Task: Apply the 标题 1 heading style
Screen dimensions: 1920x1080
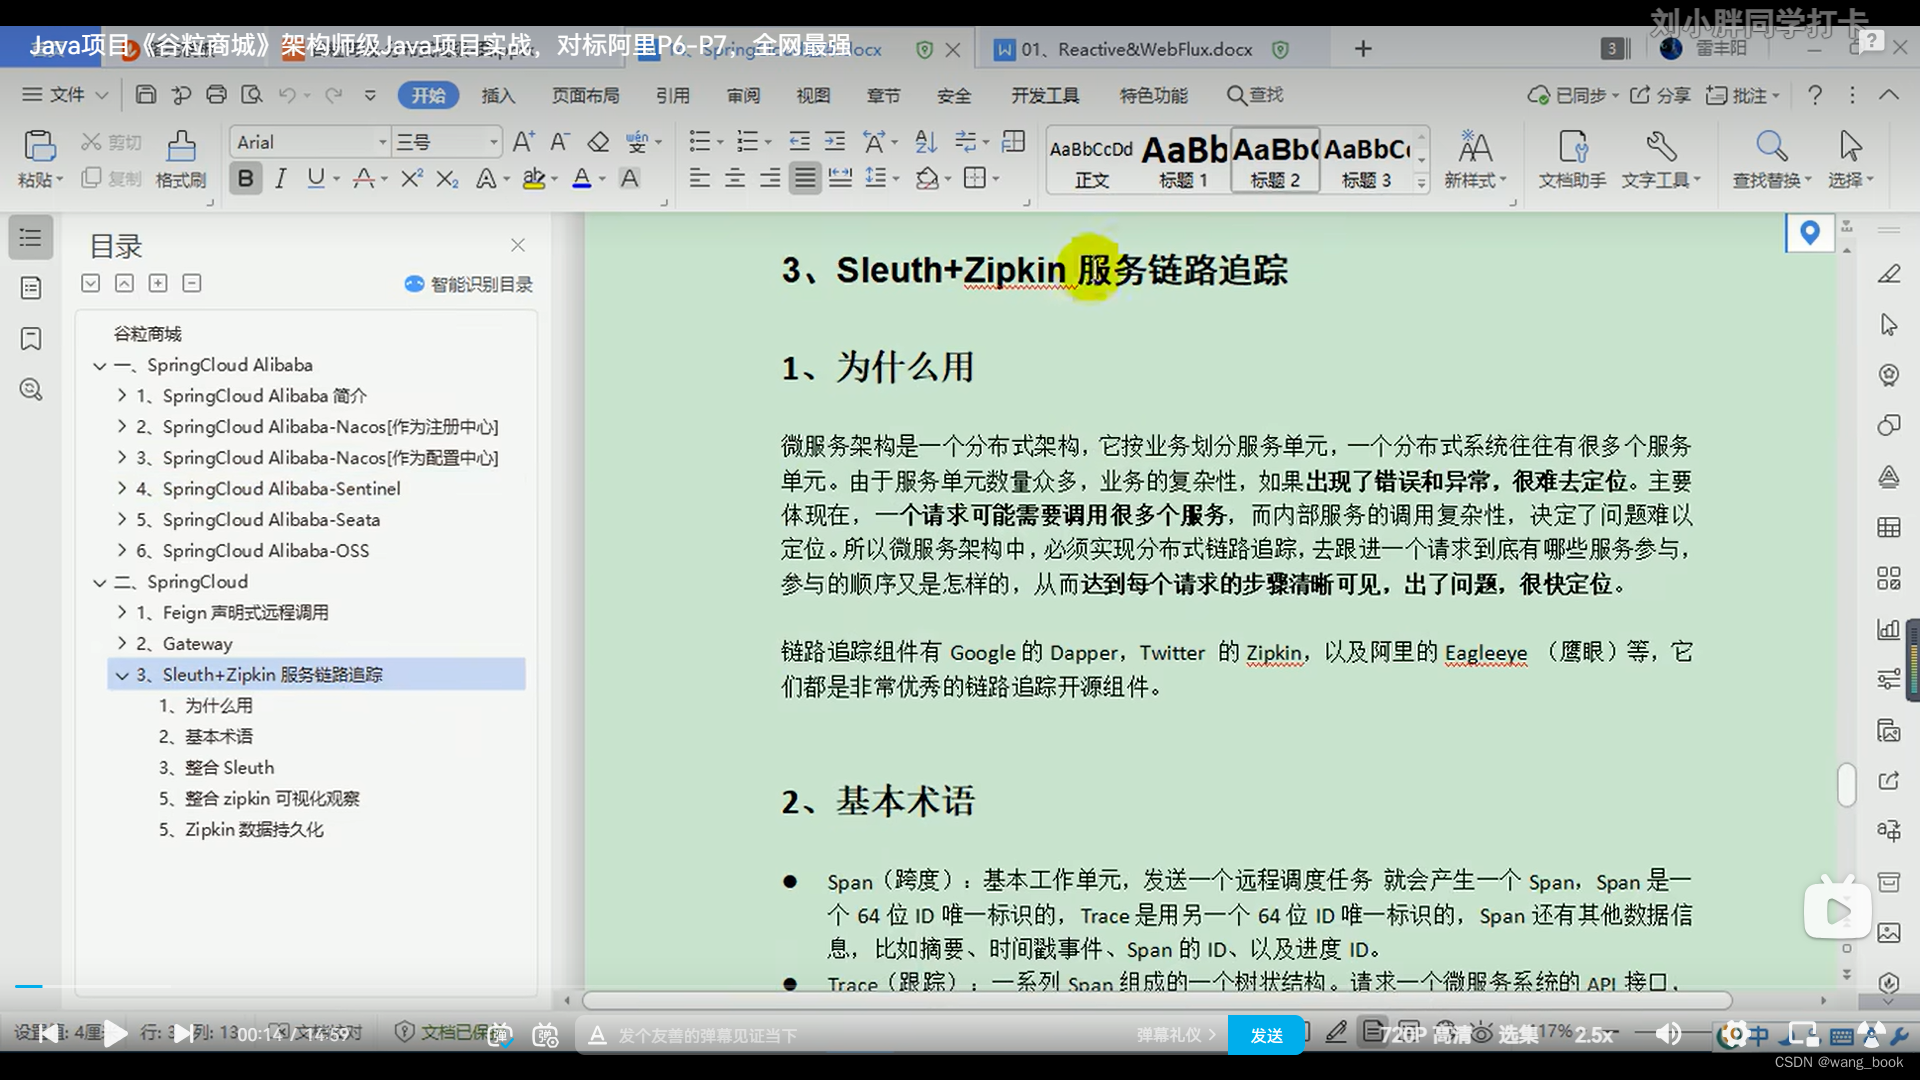Action: pos(1183,160)
